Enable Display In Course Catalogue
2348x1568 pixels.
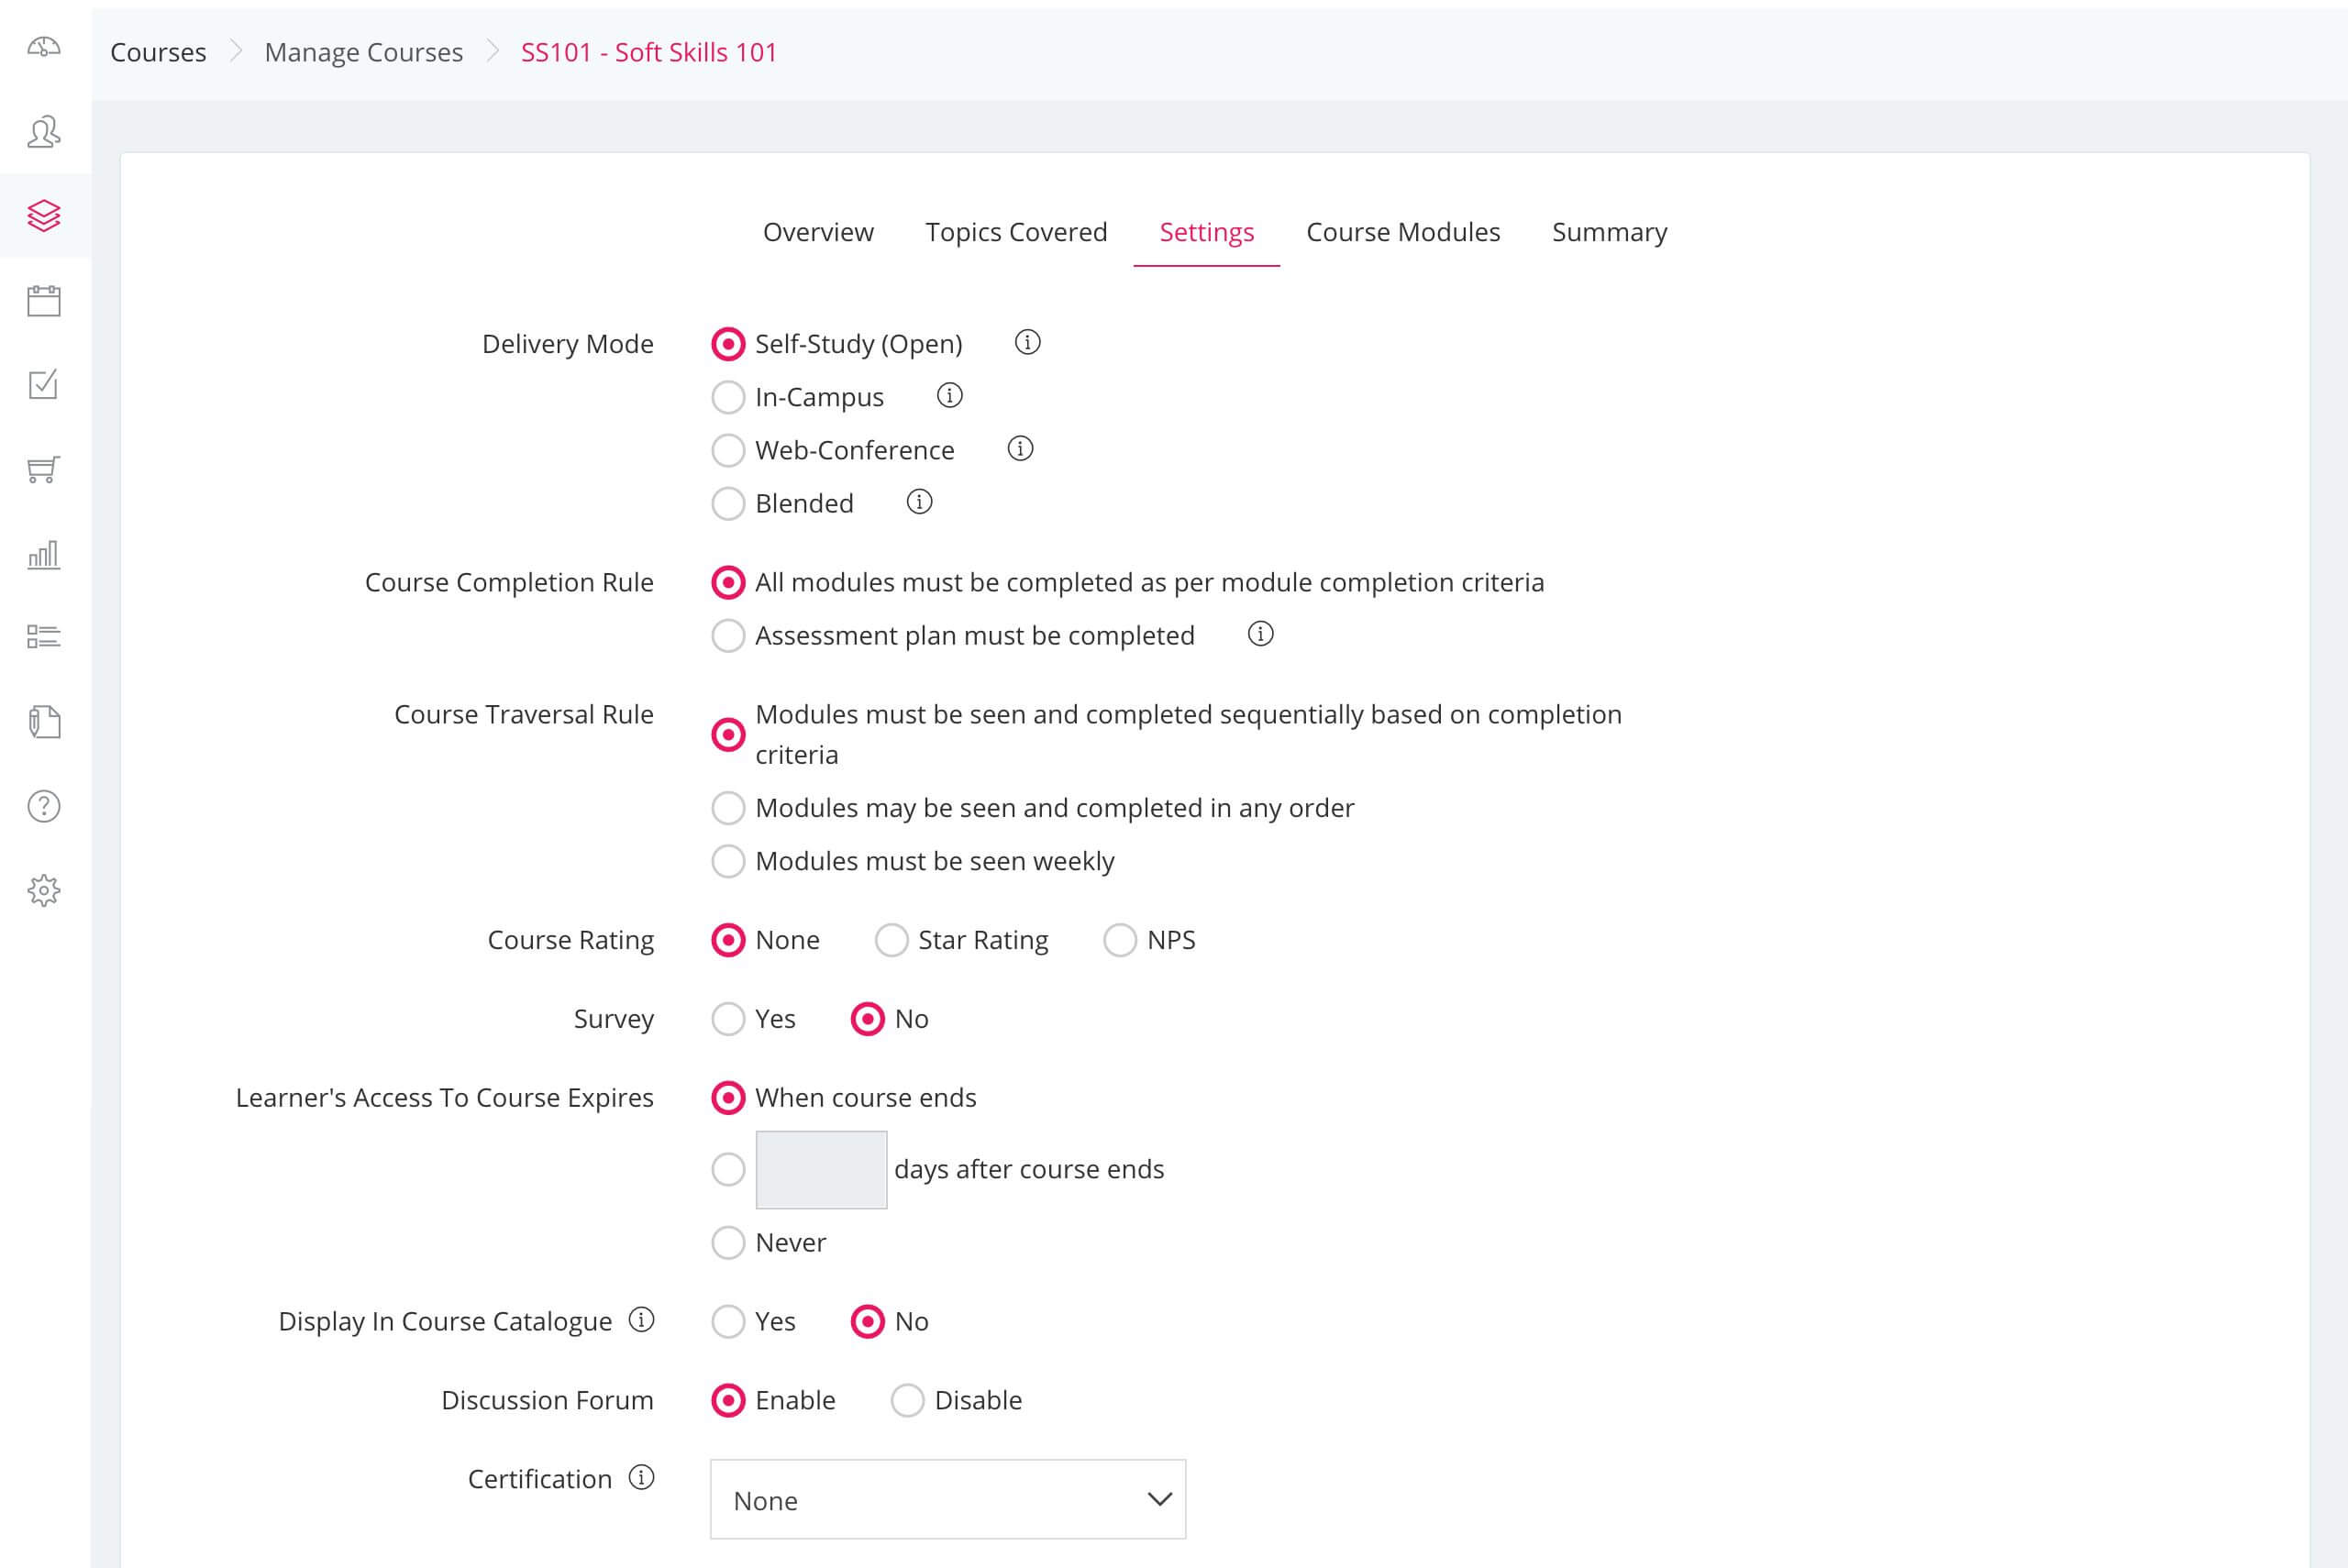point(726,1321)
